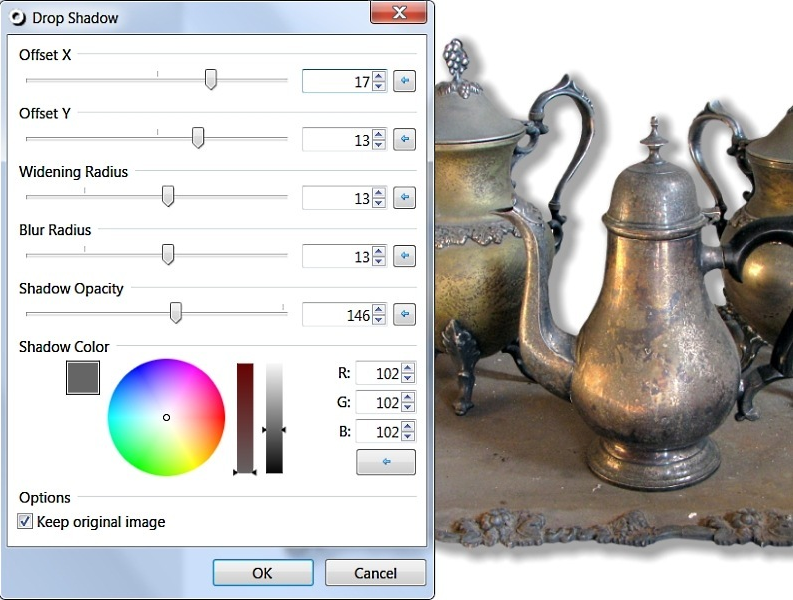Reset Shadow Opacity to default
The image size is (793, 600).
[x=405, y=314]
